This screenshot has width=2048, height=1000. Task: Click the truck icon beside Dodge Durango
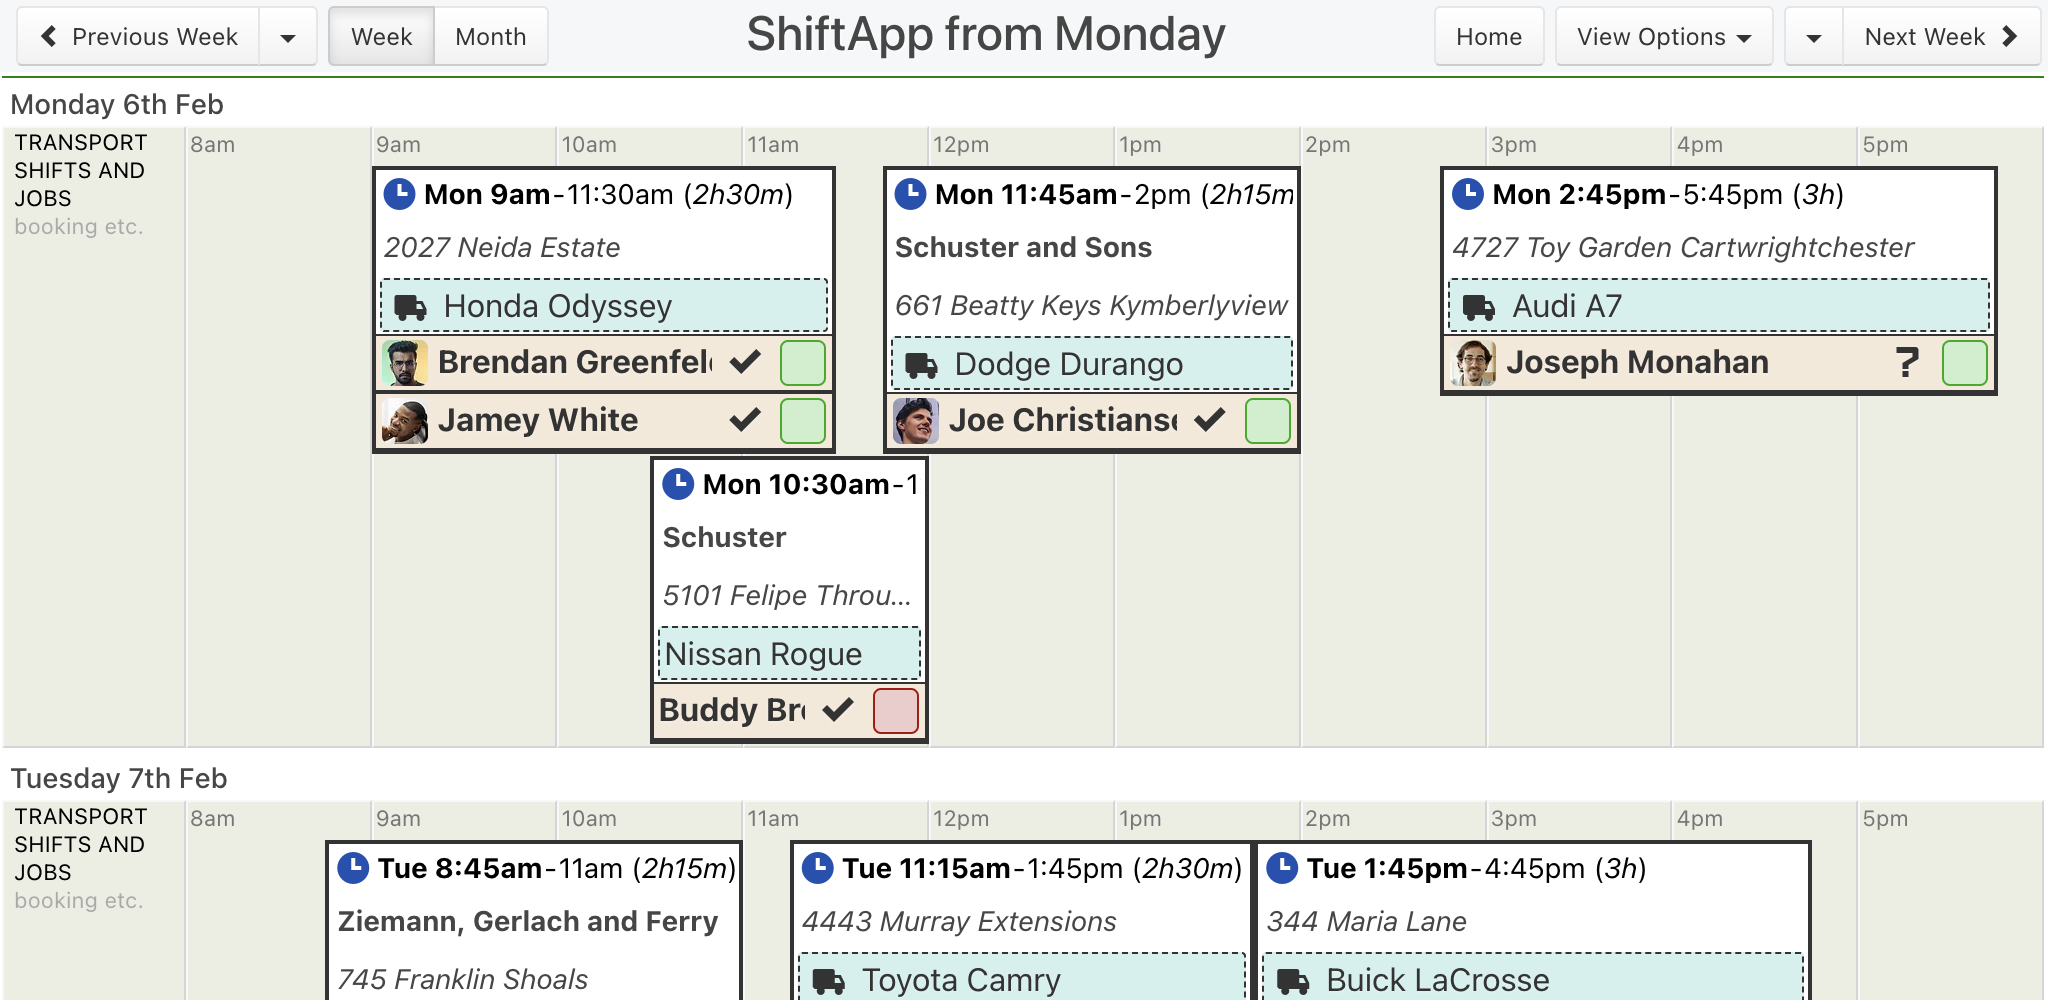pyautogui.click(x=921, y=365)
